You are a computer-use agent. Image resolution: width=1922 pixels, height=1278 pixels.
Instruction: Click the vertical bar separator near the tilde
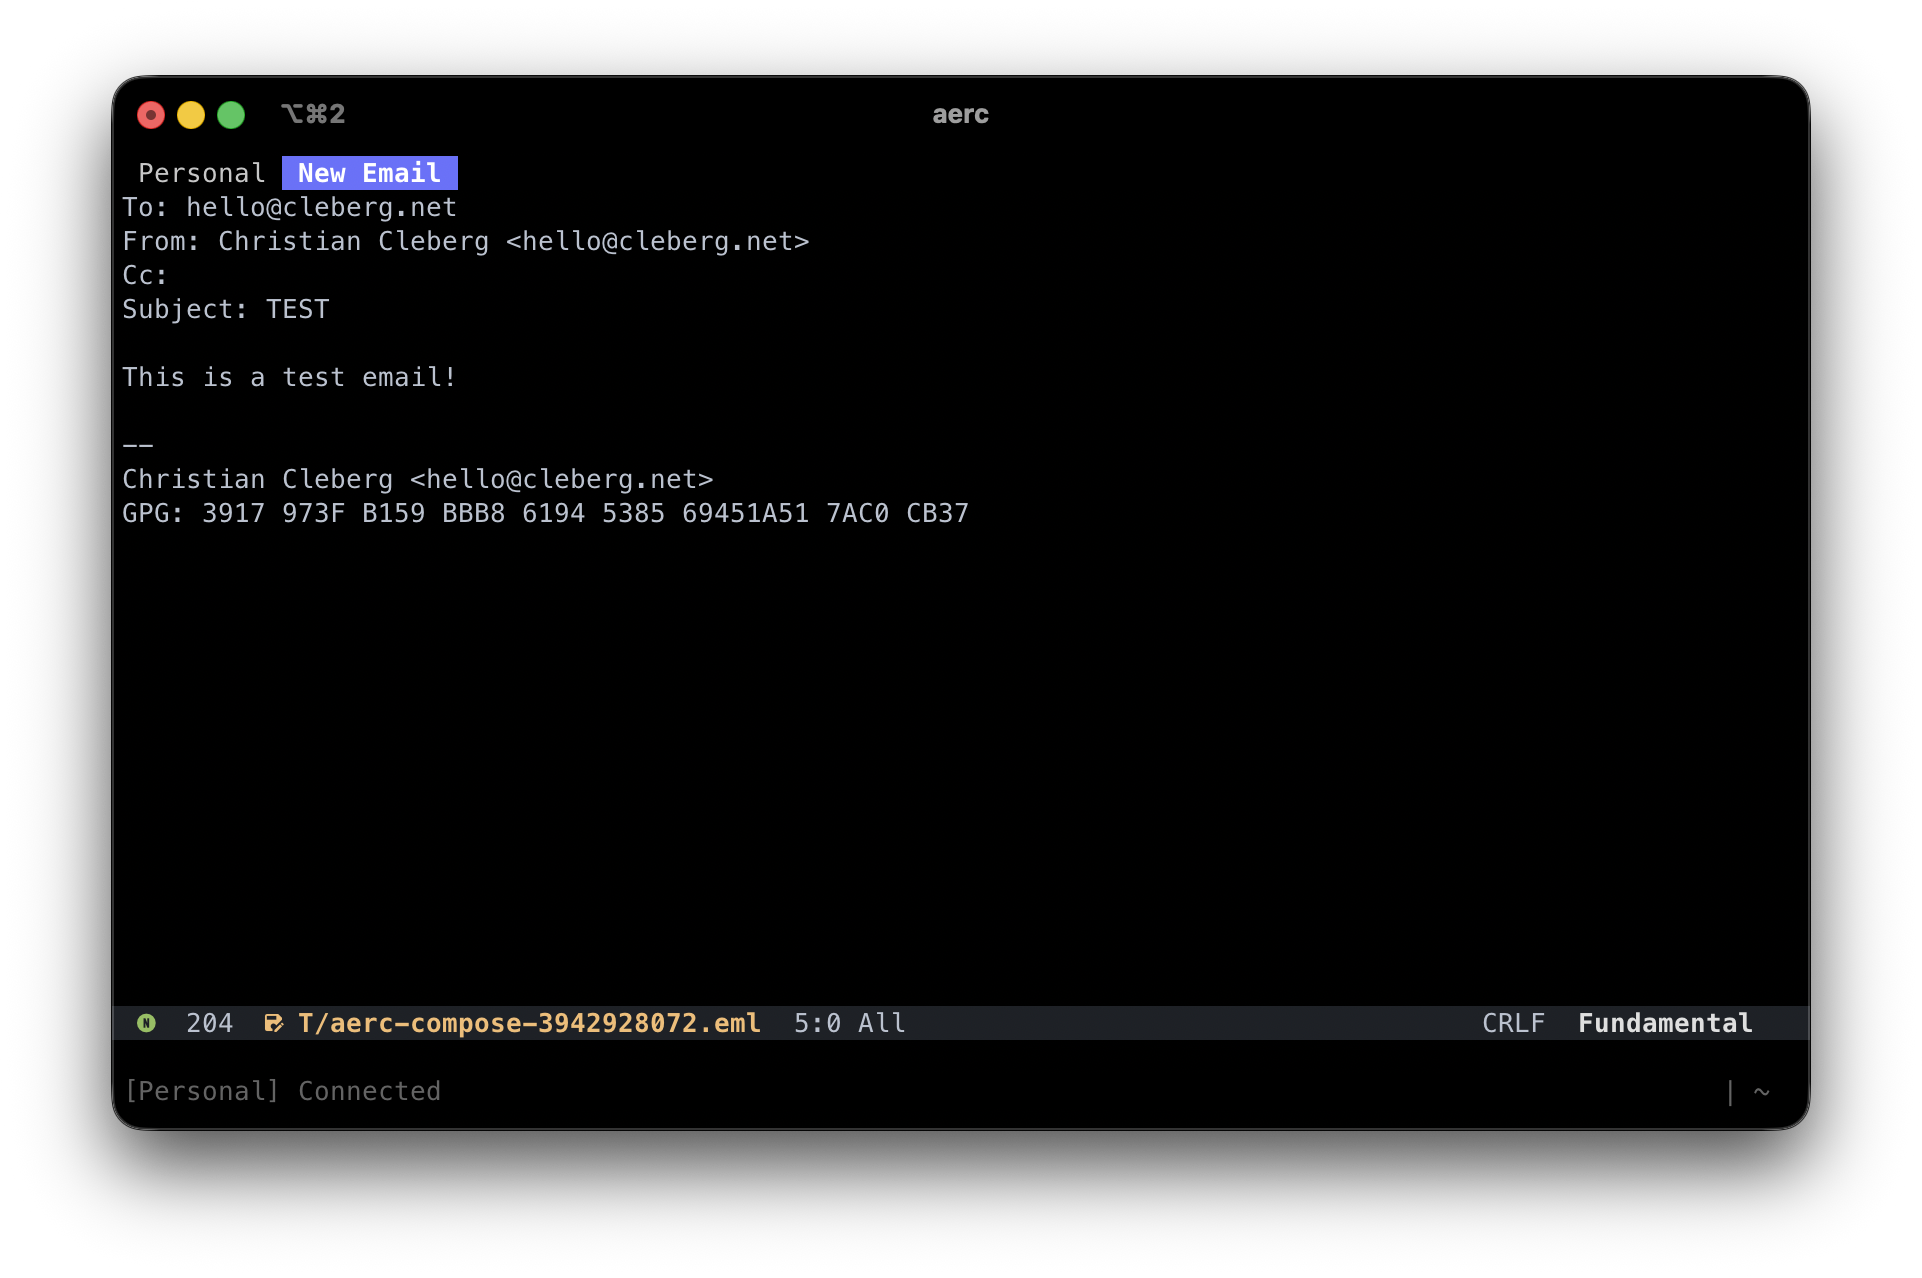click(1732, 1091)
